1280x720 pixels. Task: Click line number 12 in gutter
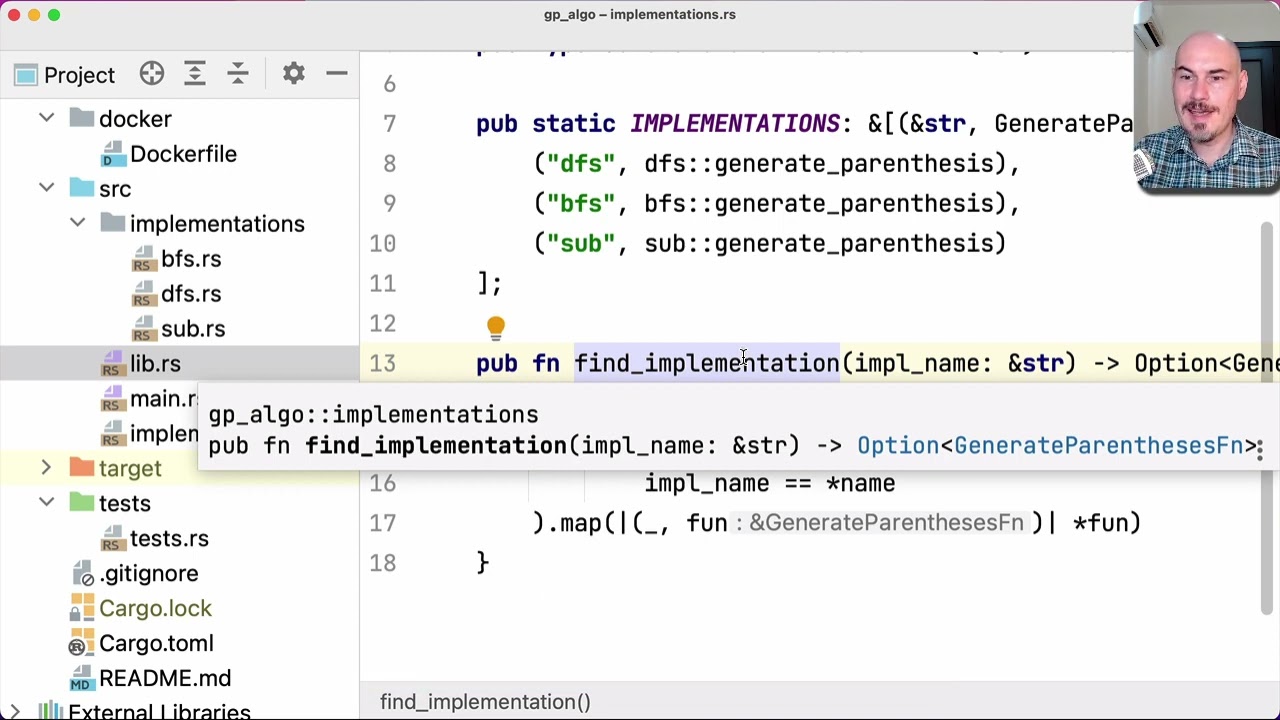point(383,324)
